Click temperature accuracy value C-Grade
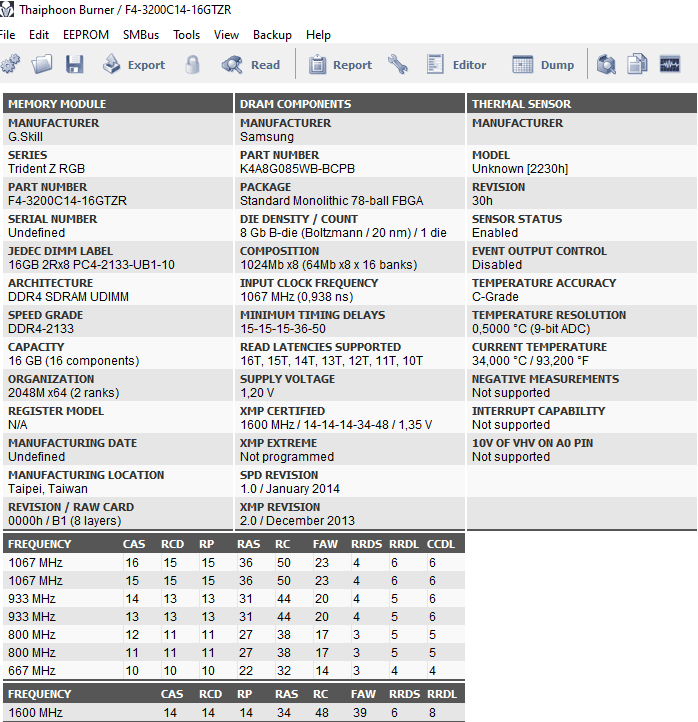Viewport: 698px width, 722px height. 495,297
